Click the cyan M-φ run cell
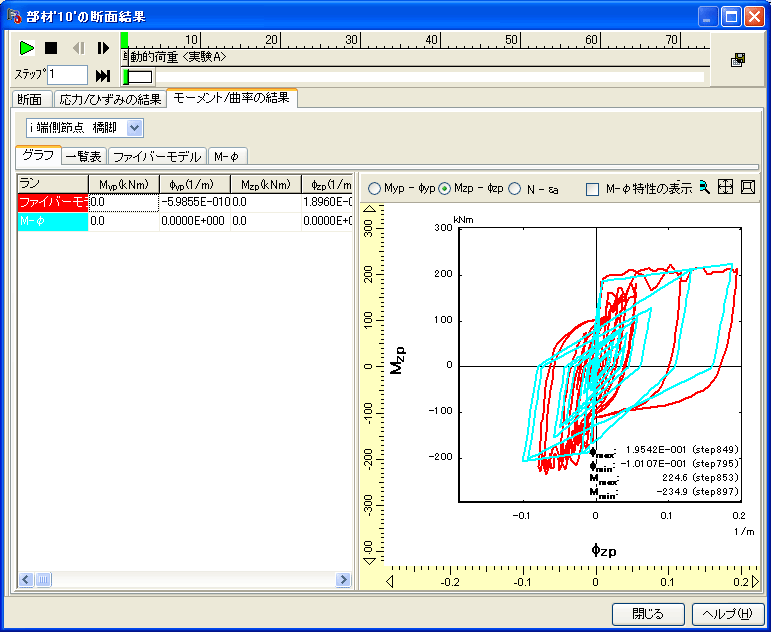This screenshot has width=771, height=632. click(53, 221)
